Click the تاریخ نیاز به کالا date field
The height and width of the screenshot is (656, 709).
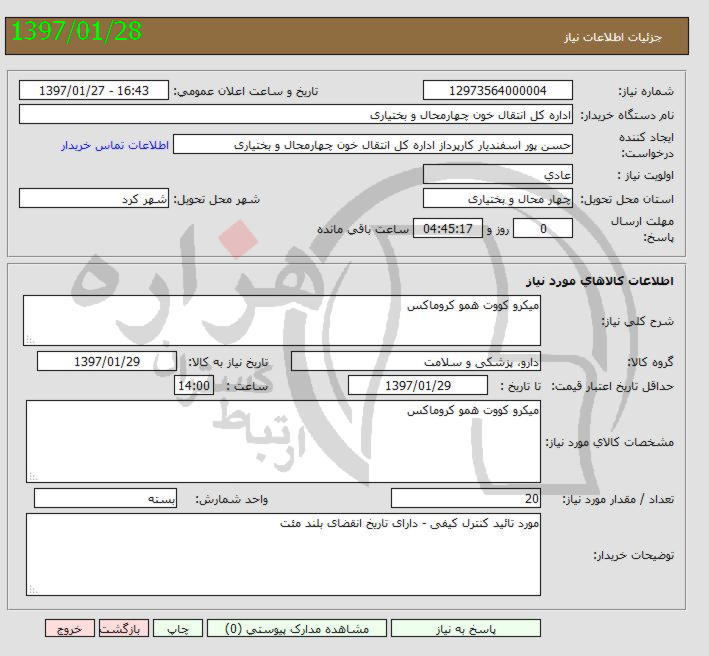107,362
